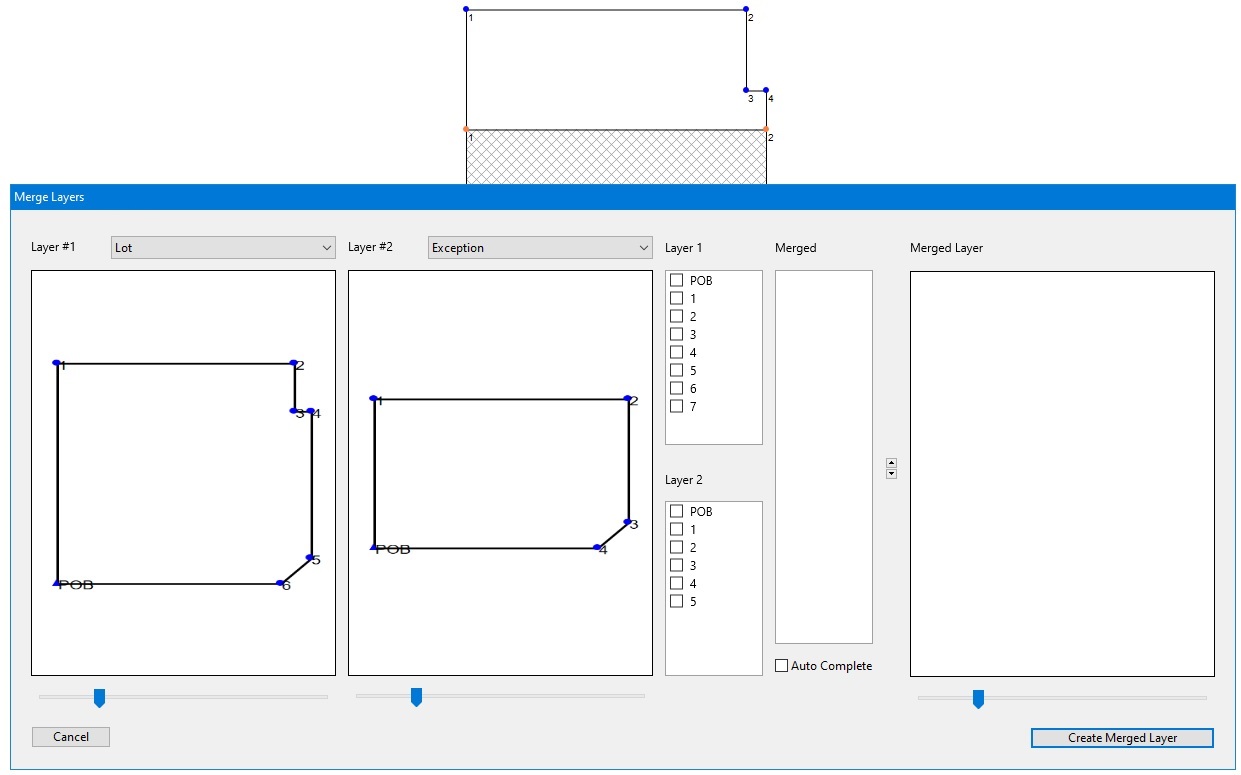Click the Cancel button

tap(71, 737)
